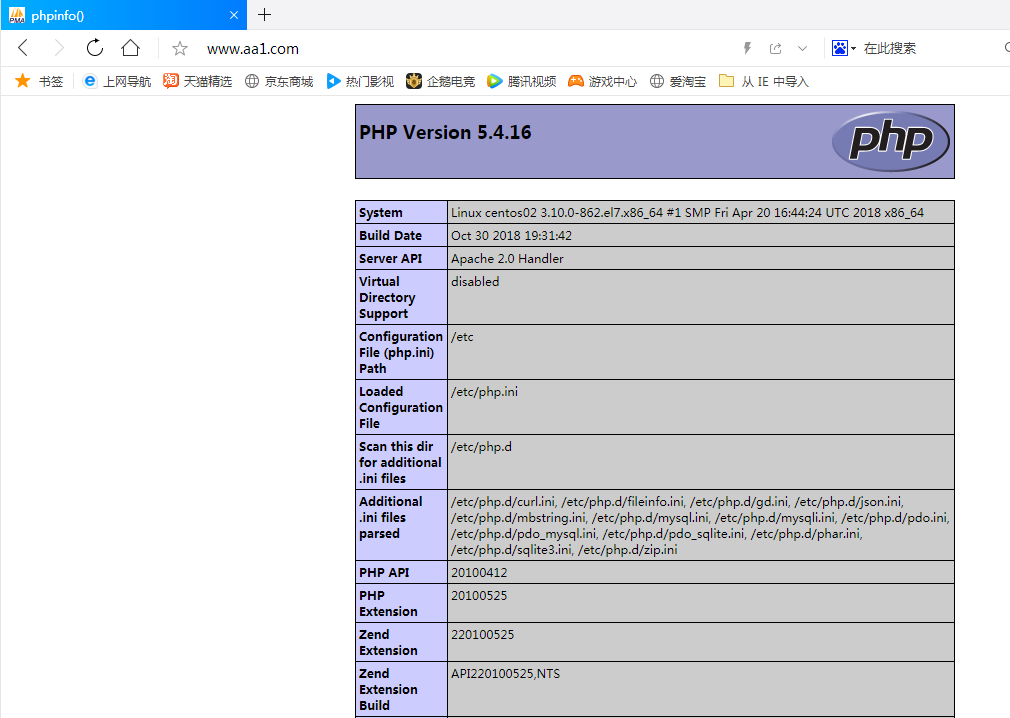The height and width of the screenshot is (718, 1010).
Task: Open 热门影视 bookmark
Action: (360, 81)
